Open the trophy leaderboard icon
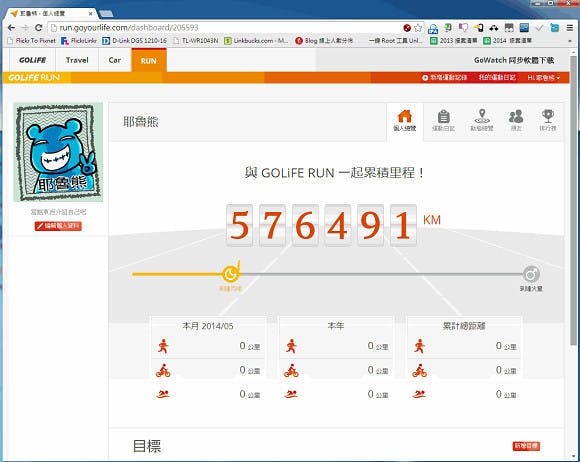 tap(548, 121)
